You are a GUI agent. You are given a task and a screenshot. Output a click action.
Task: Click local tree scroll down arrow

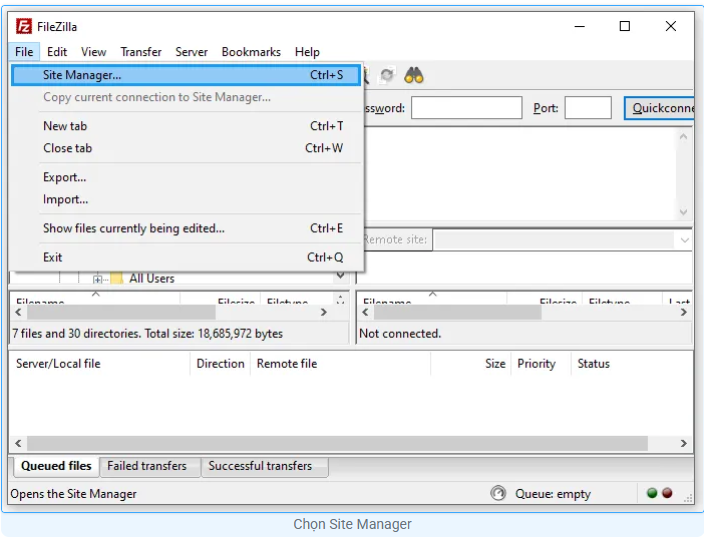pos(341,275)
